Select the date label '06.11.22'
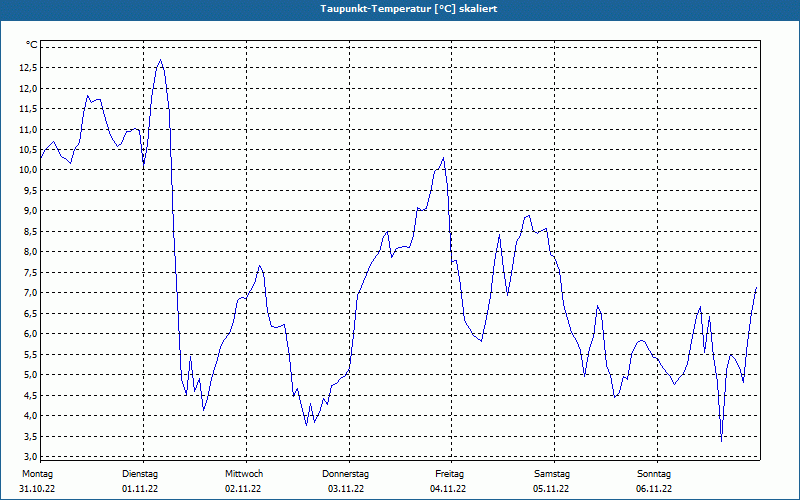The image size is (800, 500). tap(654, 489)
